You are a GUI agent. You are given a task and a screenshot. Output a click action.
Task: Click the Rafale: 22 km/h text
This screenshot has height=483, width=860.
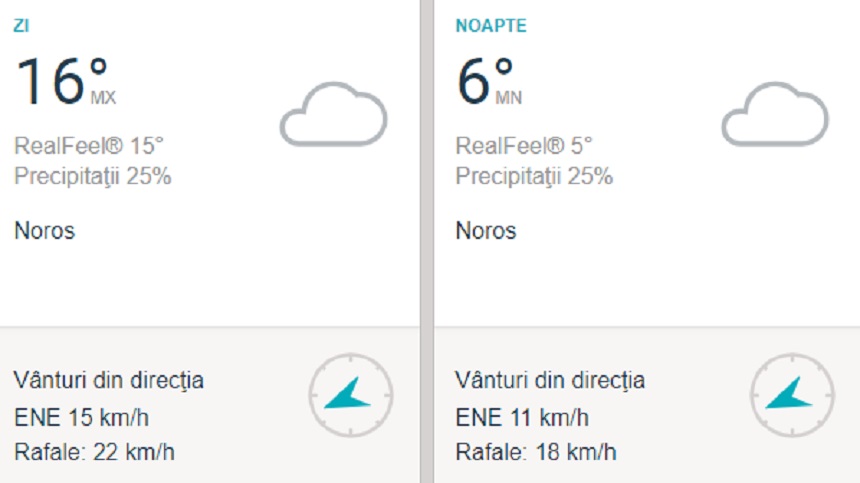(94, 452)
